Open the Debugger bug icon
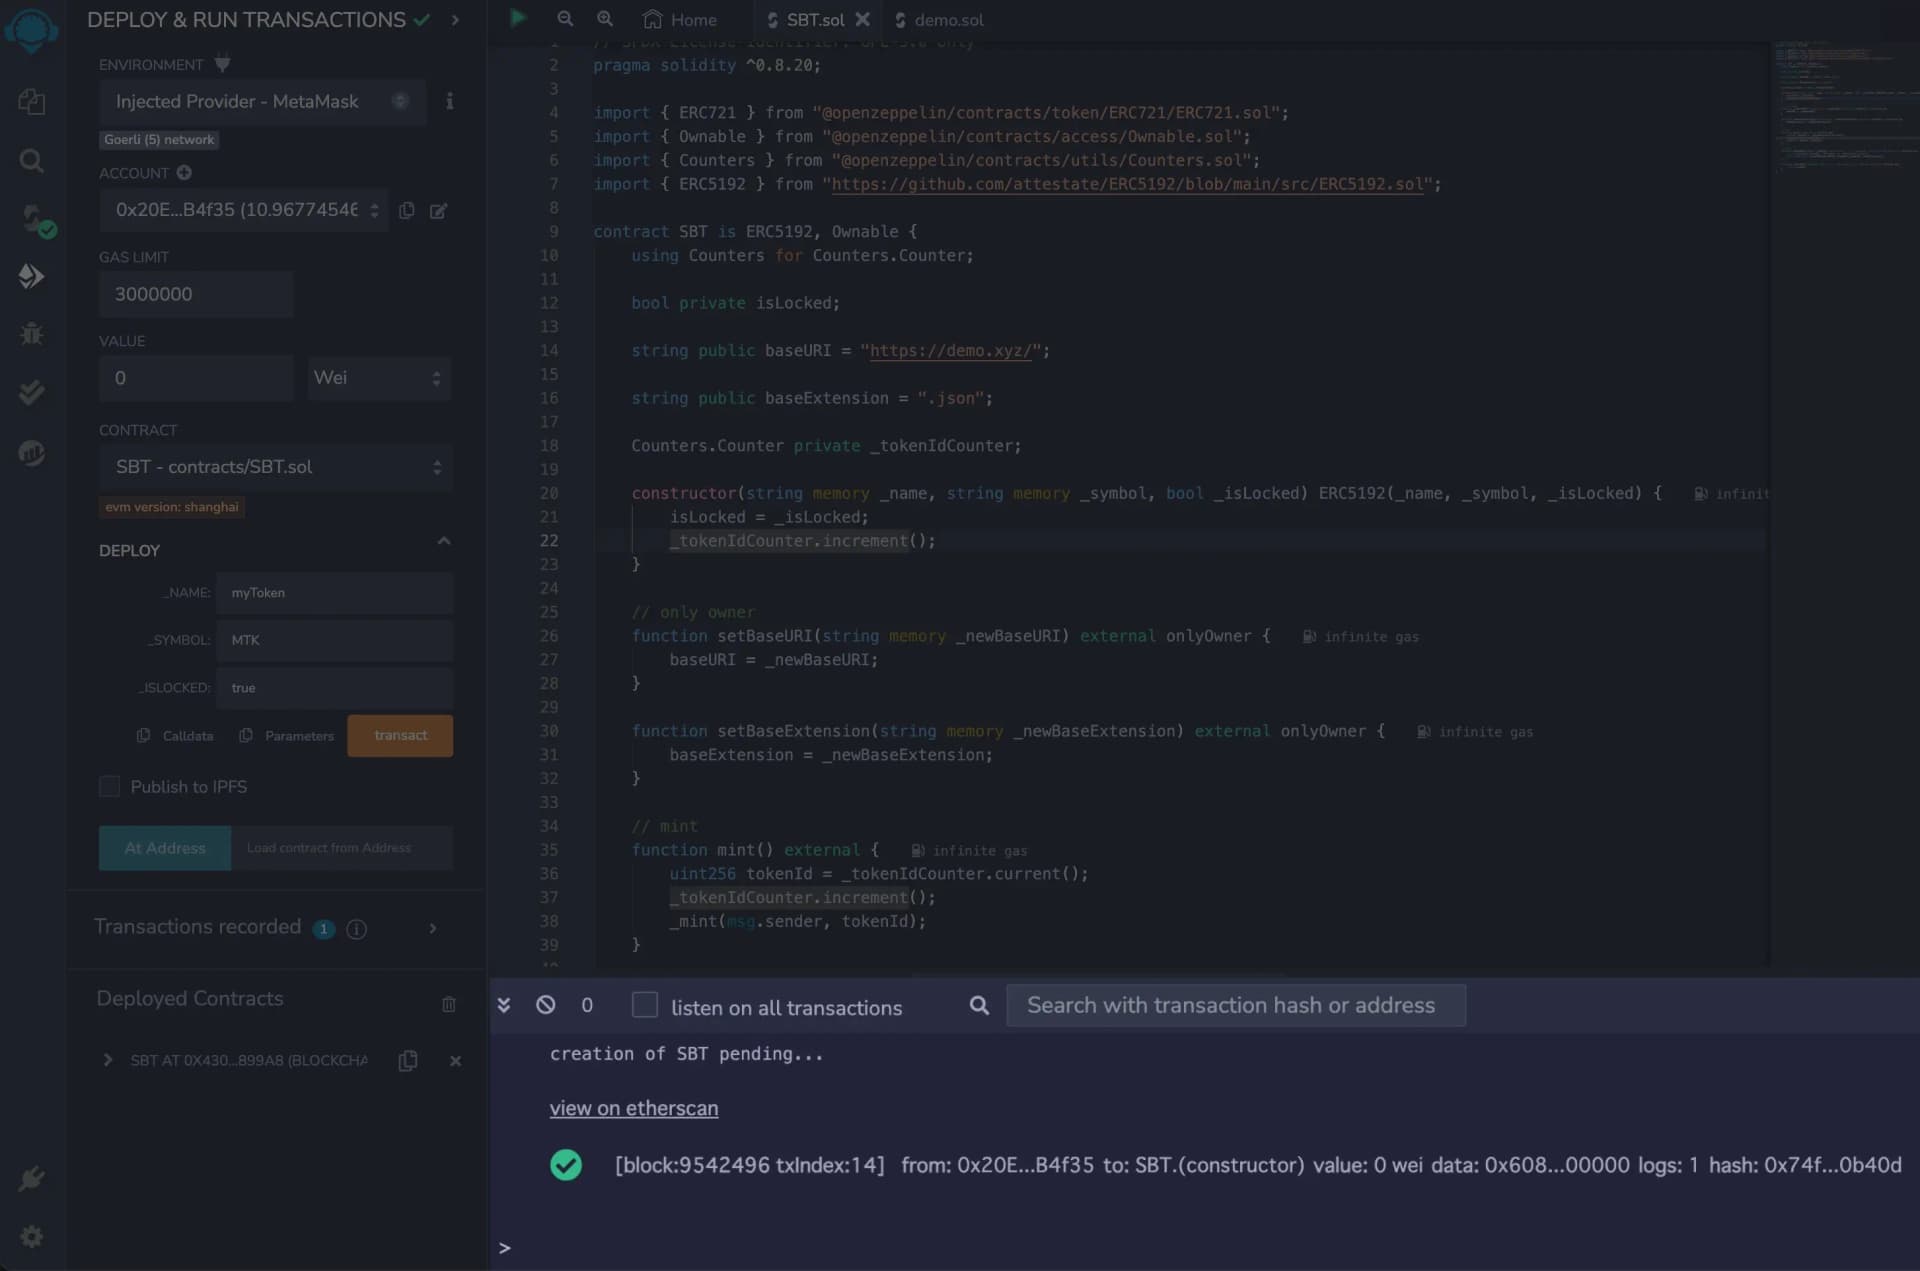The width and height of the screenshot is (1920, 1271). 31,334
